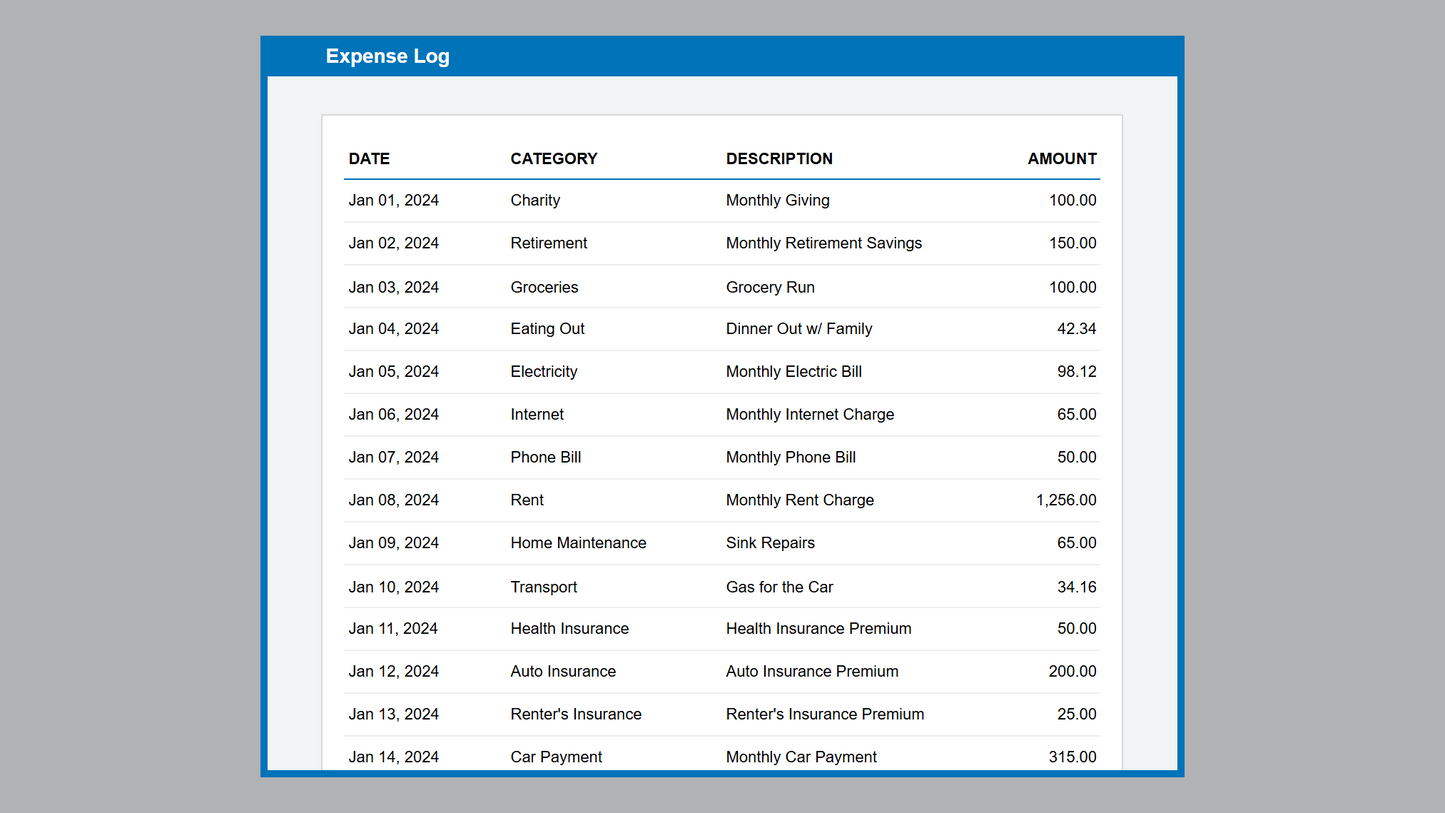Select the Car Payment category cell
1445x813 pixels.
556,757
